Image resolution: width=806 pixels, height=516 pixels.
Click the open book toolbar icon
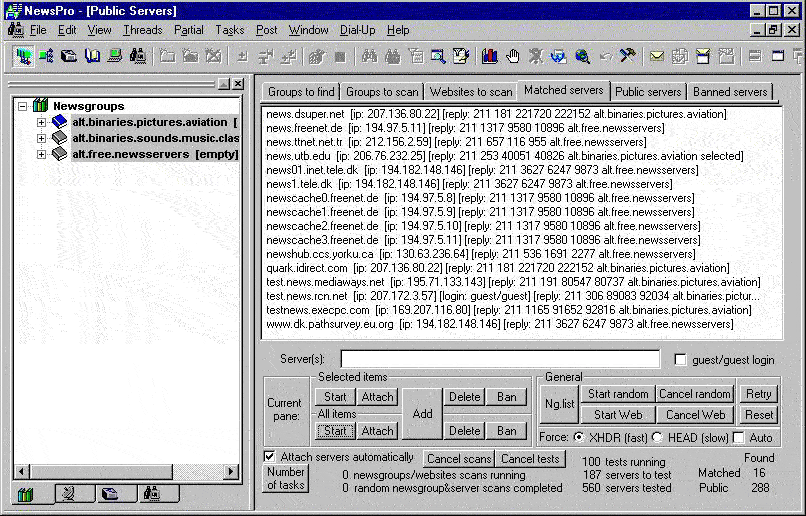tap(92, 56)
